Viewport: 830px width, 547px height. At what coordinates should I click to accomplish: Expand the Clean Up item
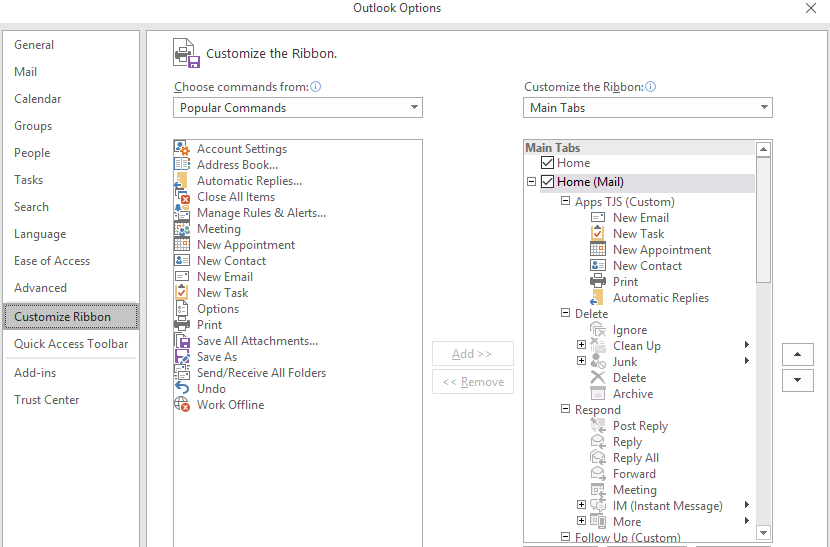[581, 345]
